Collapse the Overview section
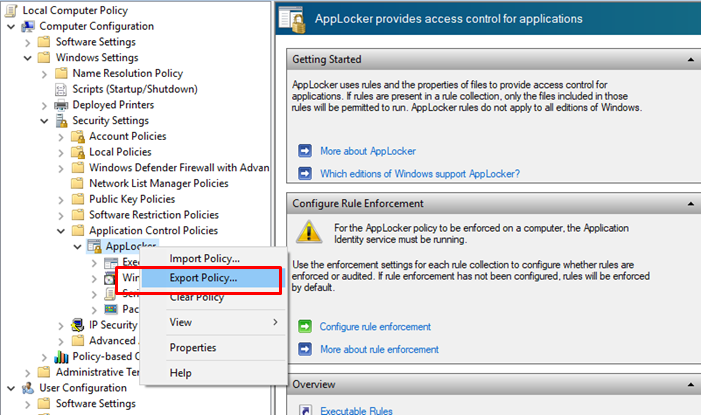701x415 pixels. point(690,385)
